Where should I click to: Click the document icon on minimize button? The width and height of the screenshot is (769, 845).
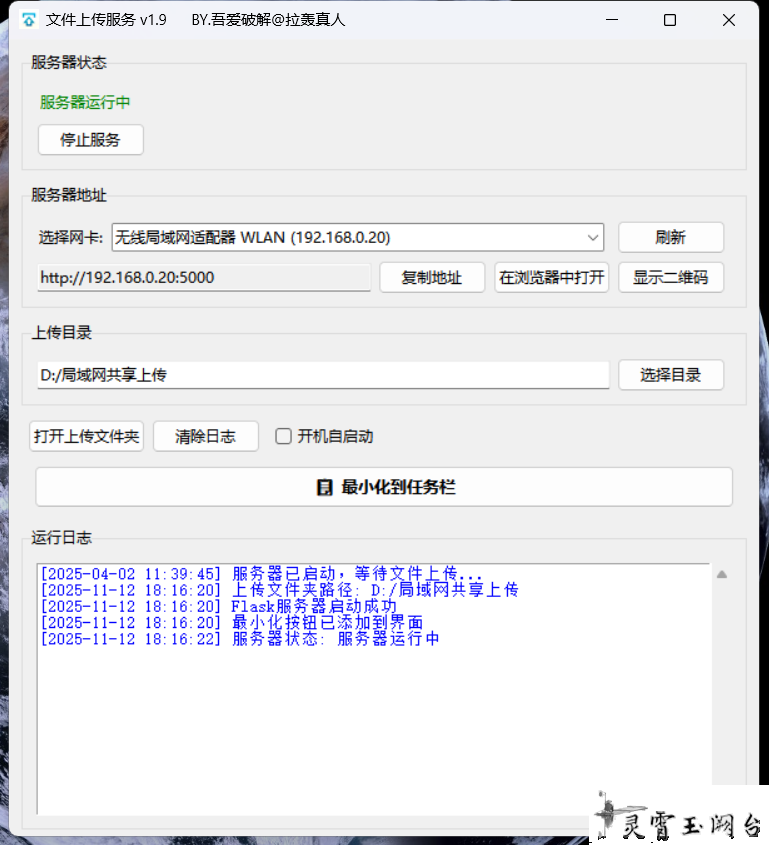click(324, 487)
